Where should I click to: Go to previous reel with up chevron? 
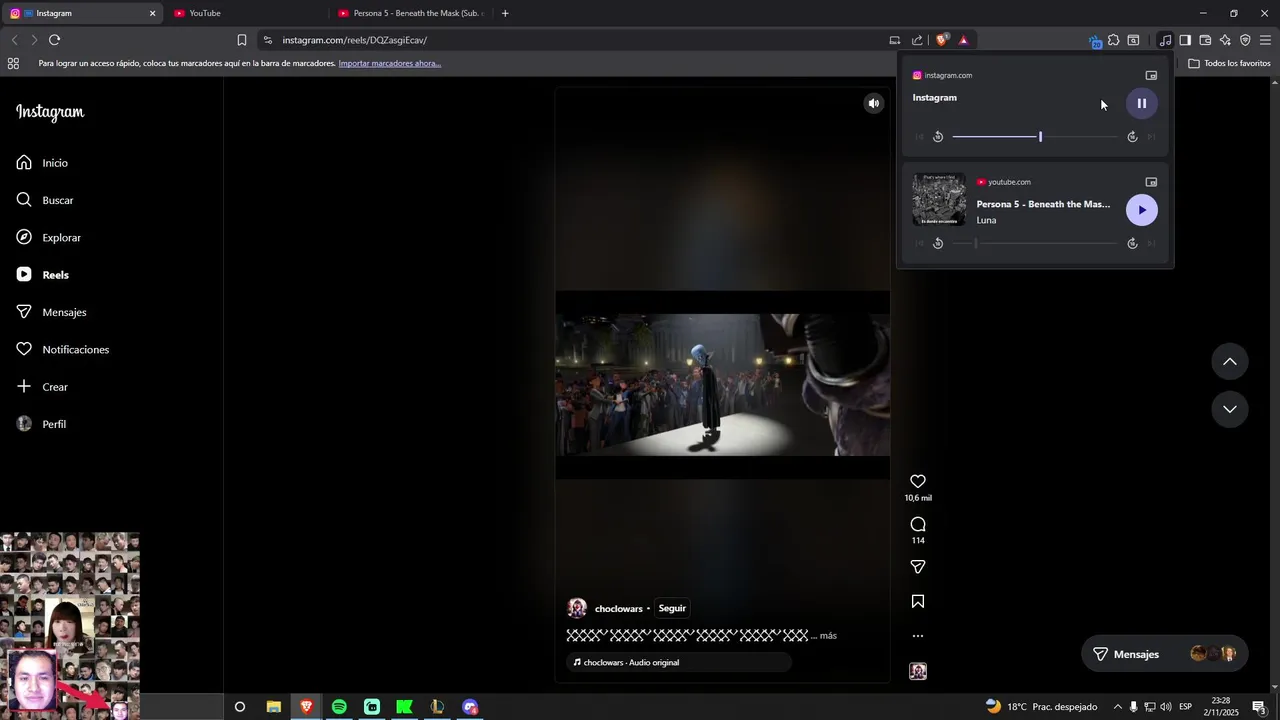(x=1230, y=362)
